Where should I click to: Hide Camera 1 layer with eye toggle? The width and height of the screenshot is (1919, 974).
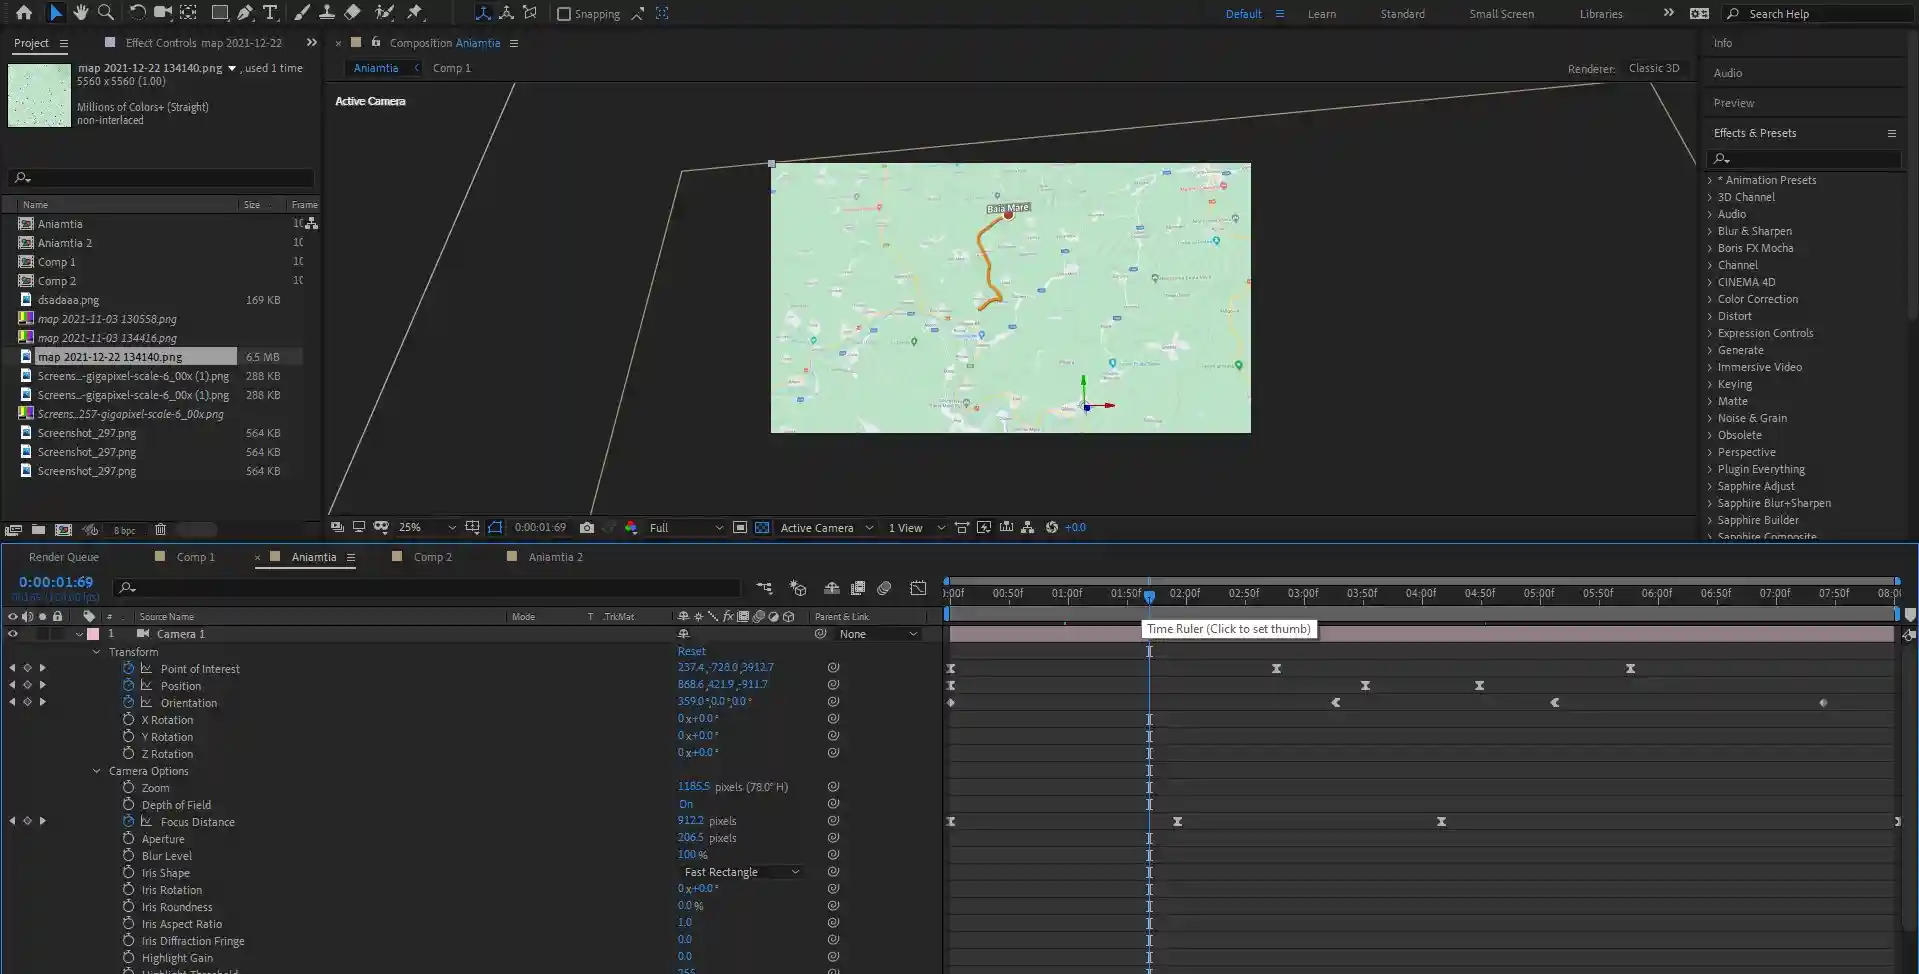[x=13, y=634]
